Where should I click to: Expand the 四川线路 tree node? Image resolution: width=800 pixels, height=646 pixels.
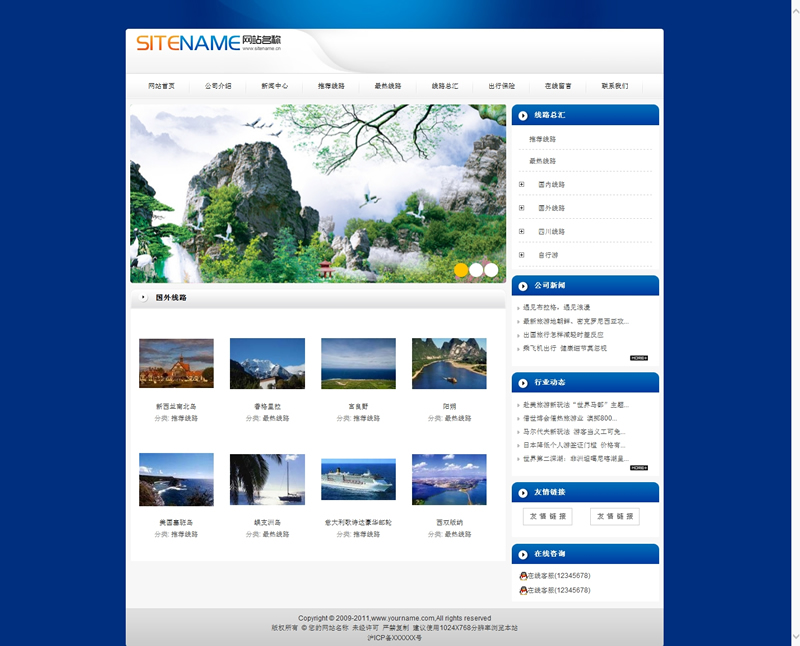click(x=521, y=231)
